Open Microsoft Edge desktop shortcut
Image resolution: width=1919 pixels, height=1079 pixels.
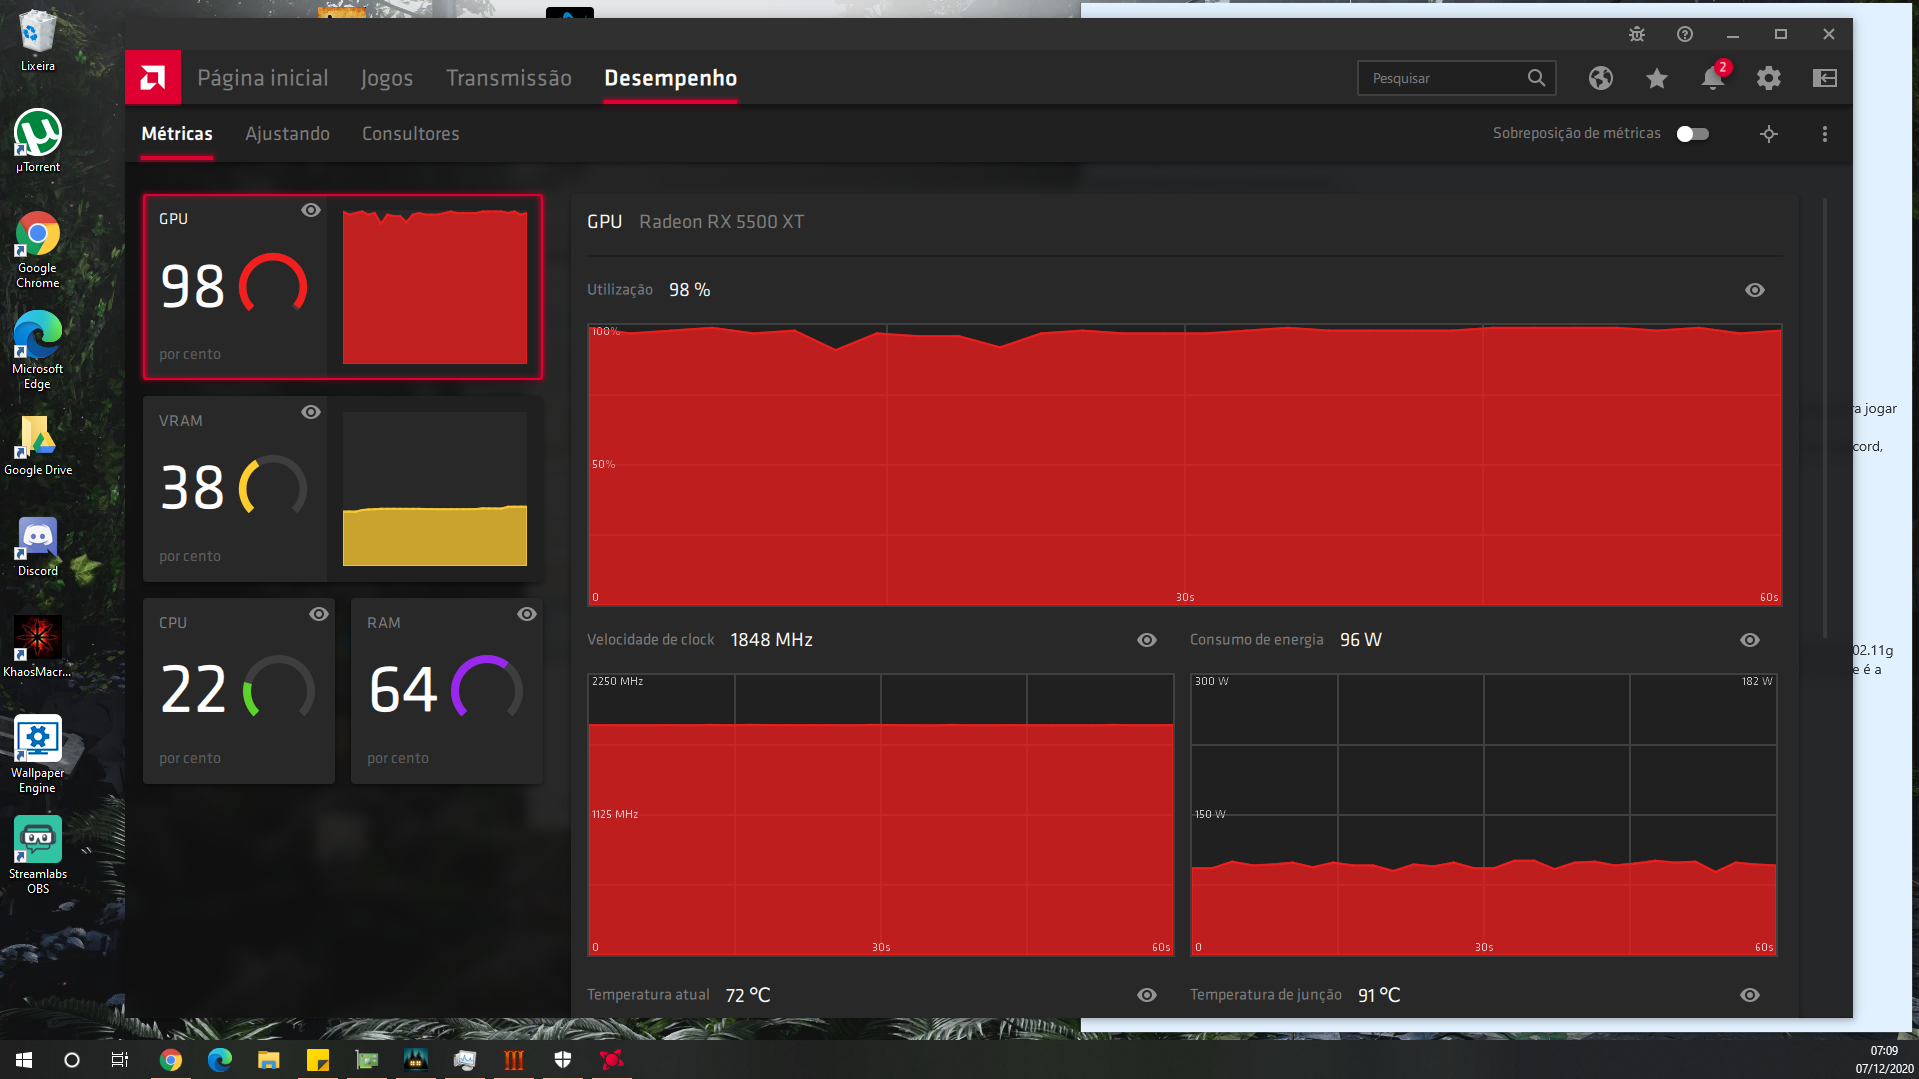point(38,350)
